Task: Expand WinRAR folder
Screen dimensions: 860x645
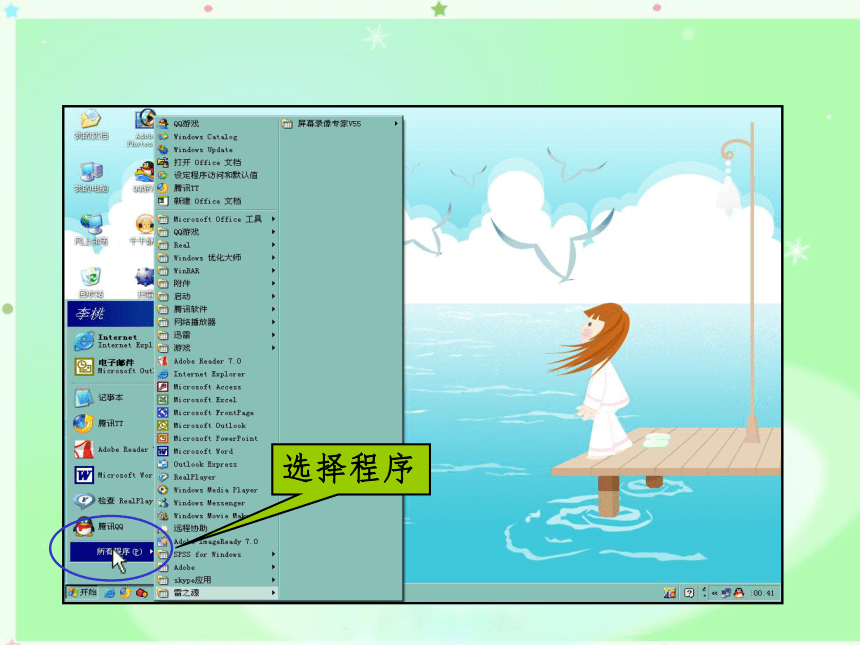Action: coord(217,270)
